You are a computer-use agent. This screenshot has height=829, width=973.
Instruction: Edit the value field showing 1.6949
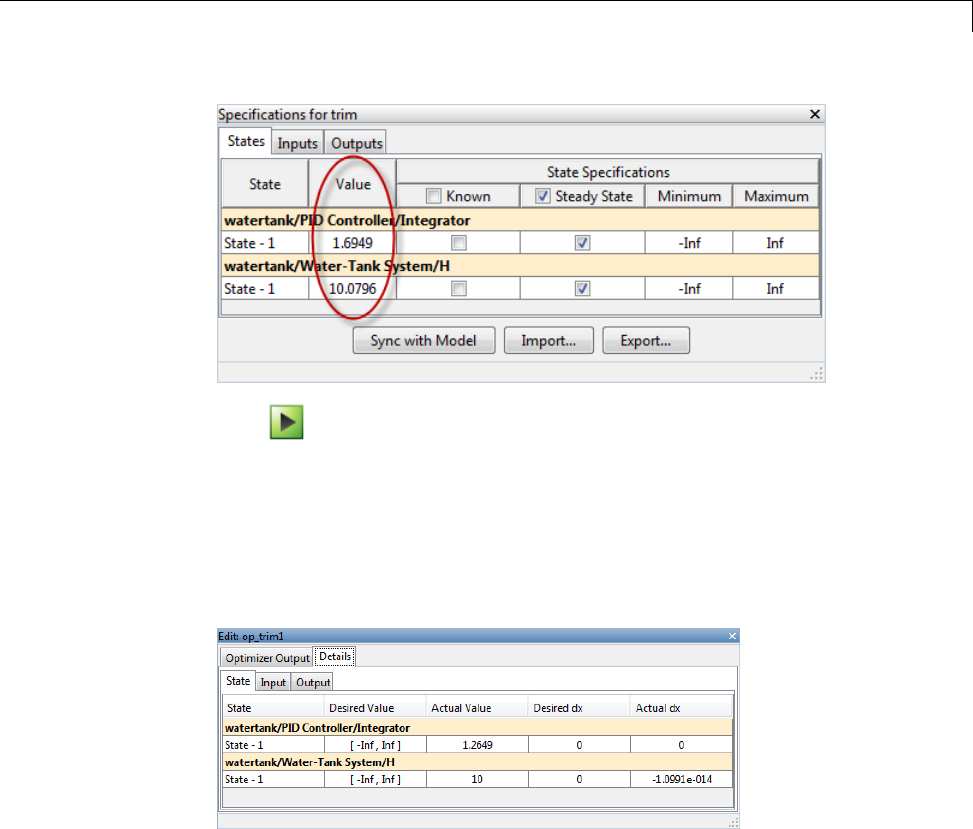tap(352, 243)
